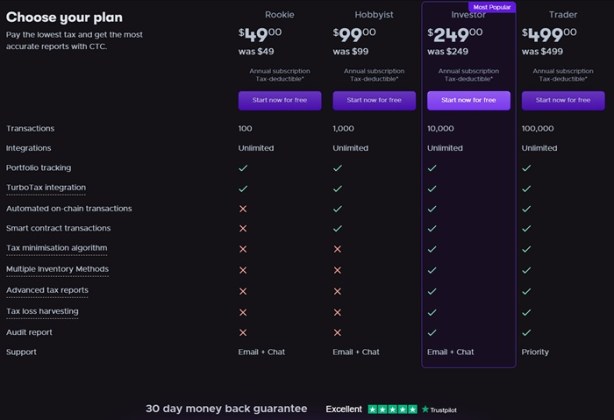Click the Tax minimisation algorithm label
This screenshot has height=420, width=614.
click(x=56, y=248)
